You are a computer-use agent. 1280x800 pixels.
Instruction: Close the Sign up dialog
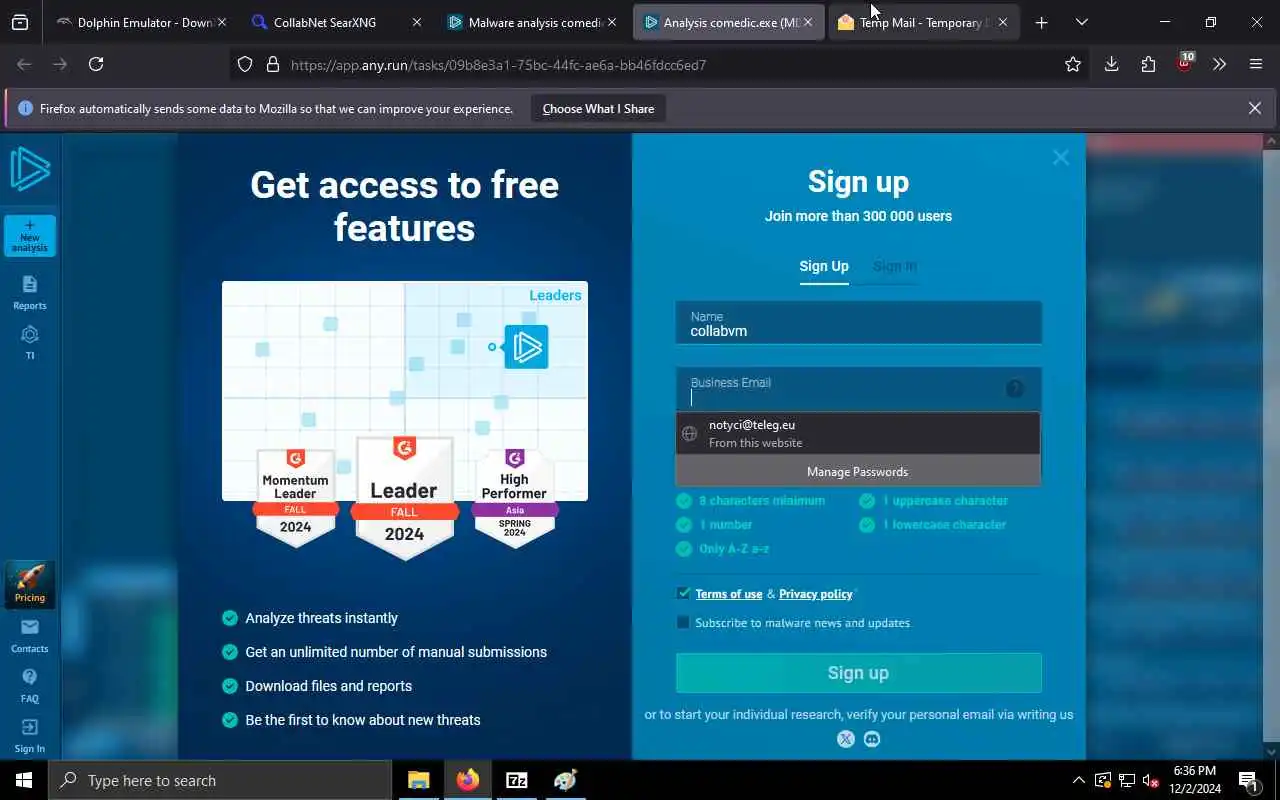(1061, 157)
